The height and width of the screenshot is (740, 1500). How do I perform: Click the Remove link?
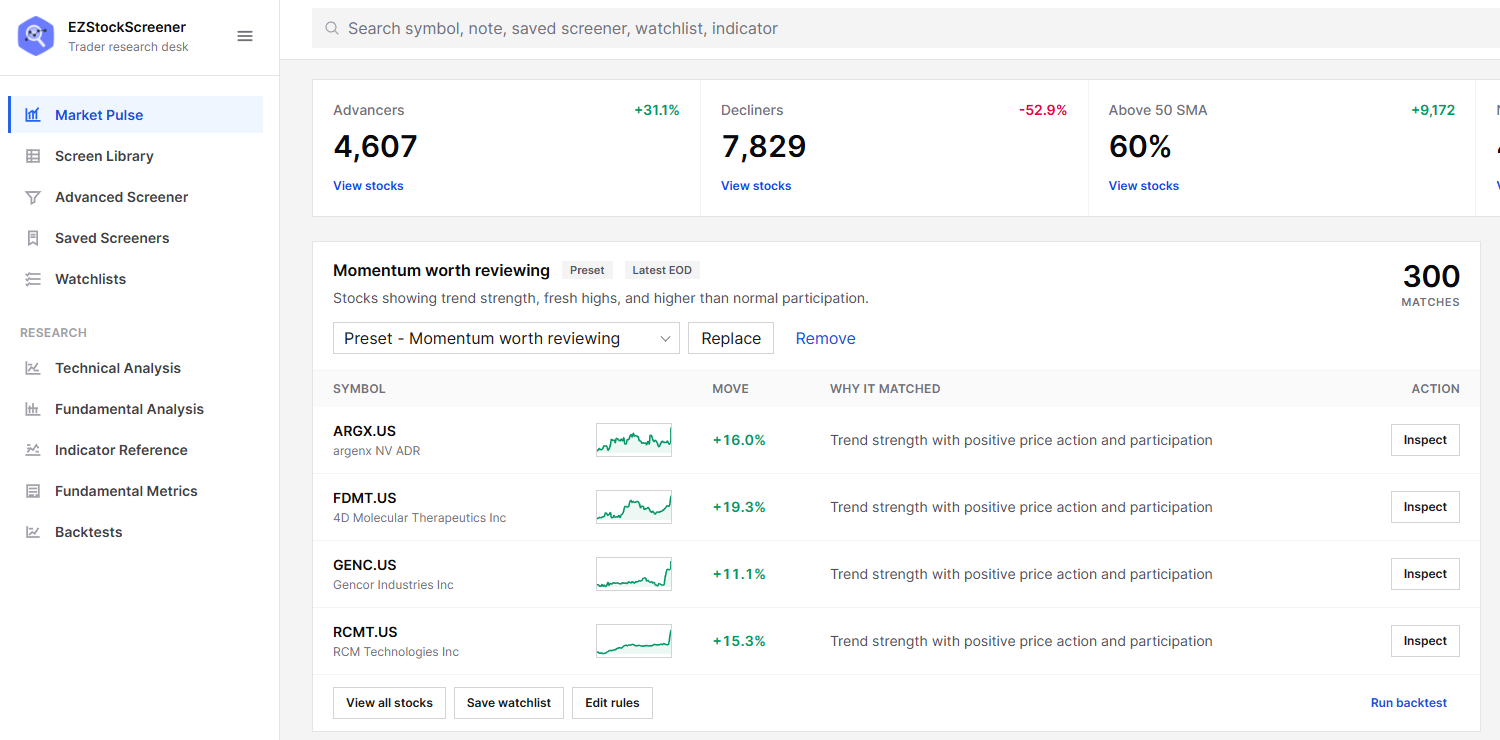click(825, 338)
